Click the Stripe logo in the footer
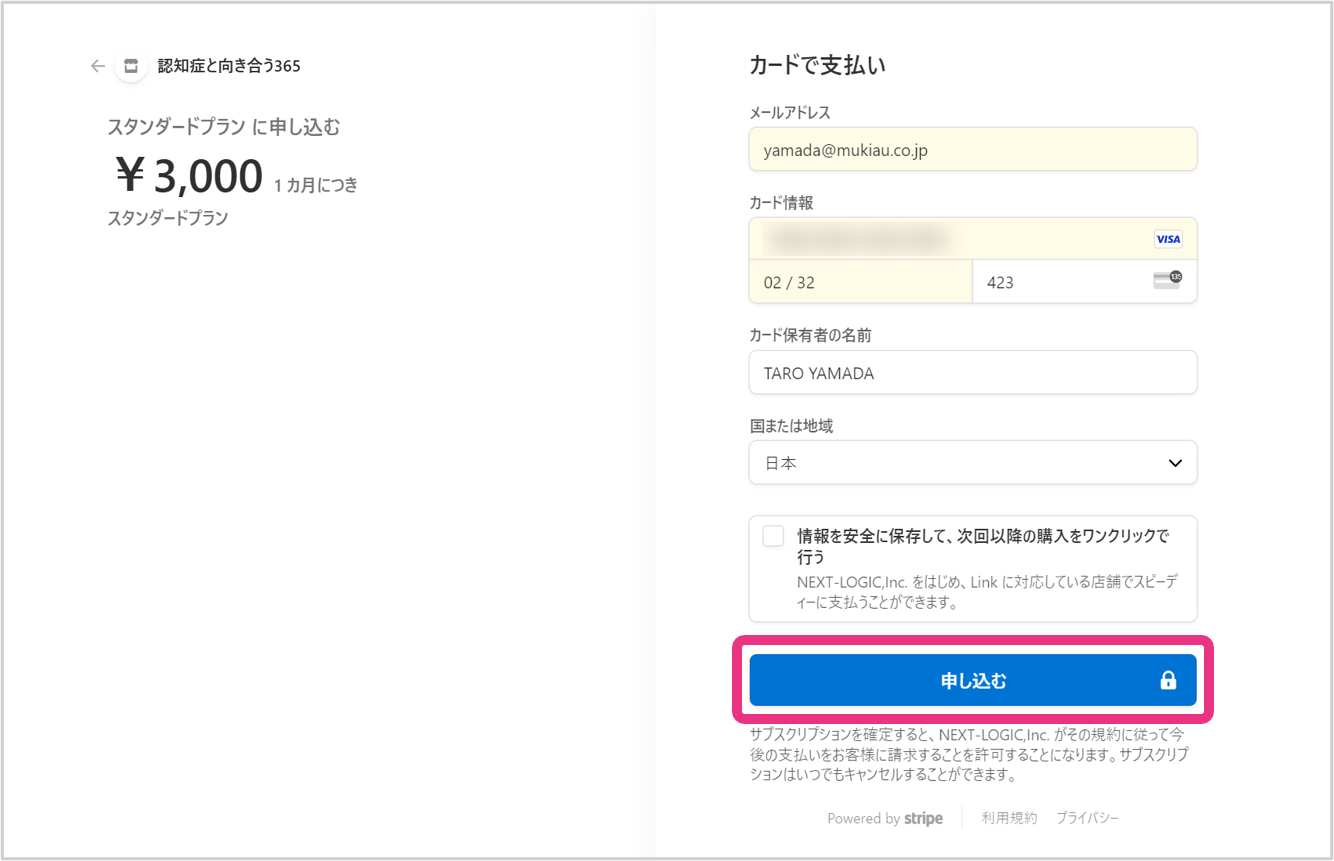Image resolution: width=1334 pixels, height=861 pixels. pyautogui.click(x=923, y=818)
